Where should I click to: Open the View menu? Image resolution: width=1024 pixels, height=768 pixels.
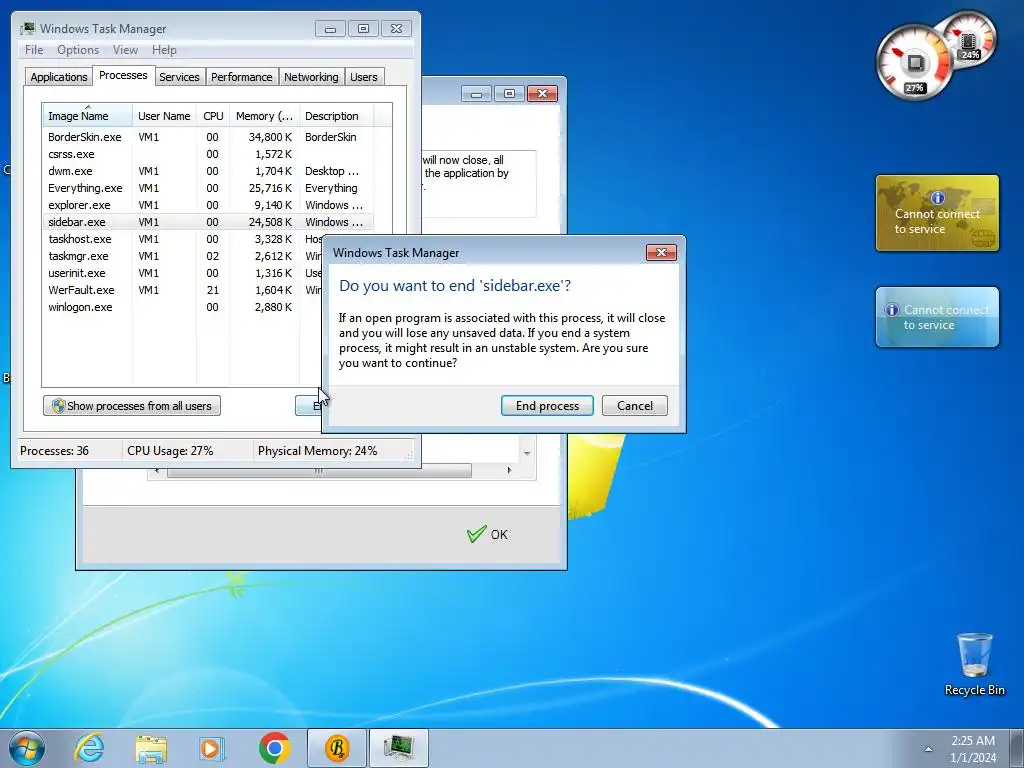pos(125,50)
